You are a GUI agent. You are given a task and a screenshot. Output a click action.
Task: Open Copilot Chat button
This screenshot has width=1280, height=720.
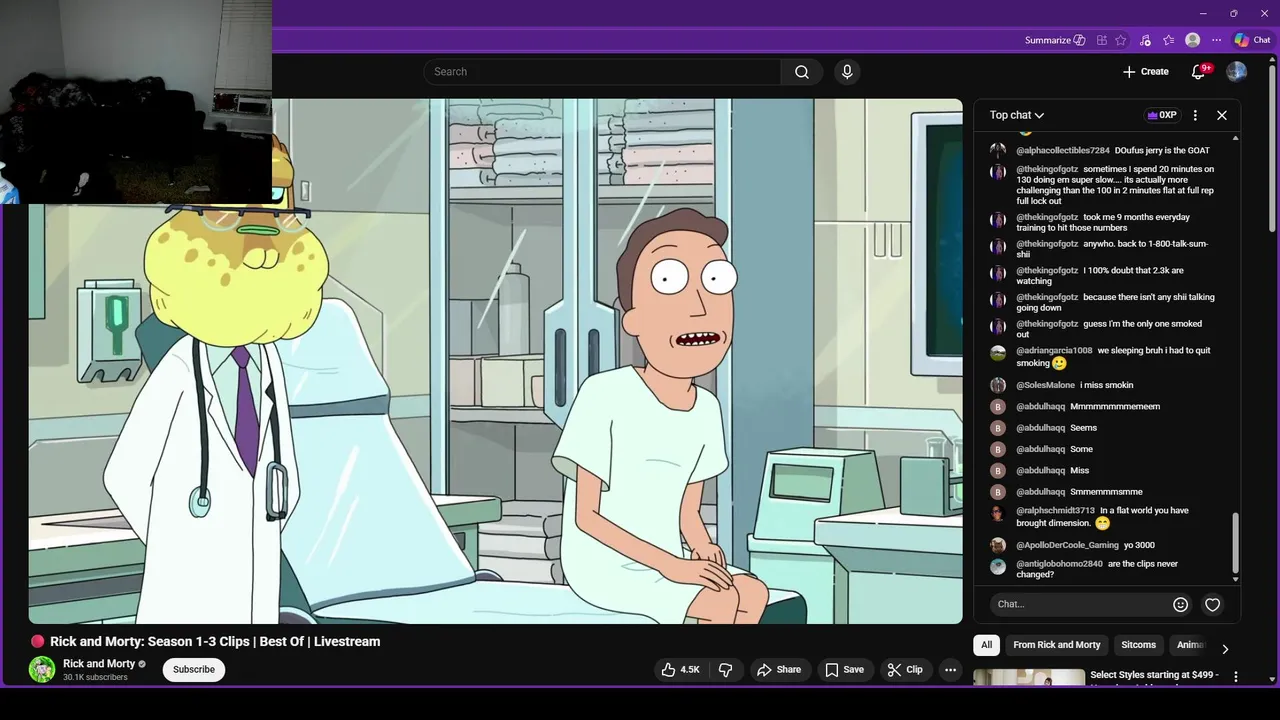coord(1252,40)
